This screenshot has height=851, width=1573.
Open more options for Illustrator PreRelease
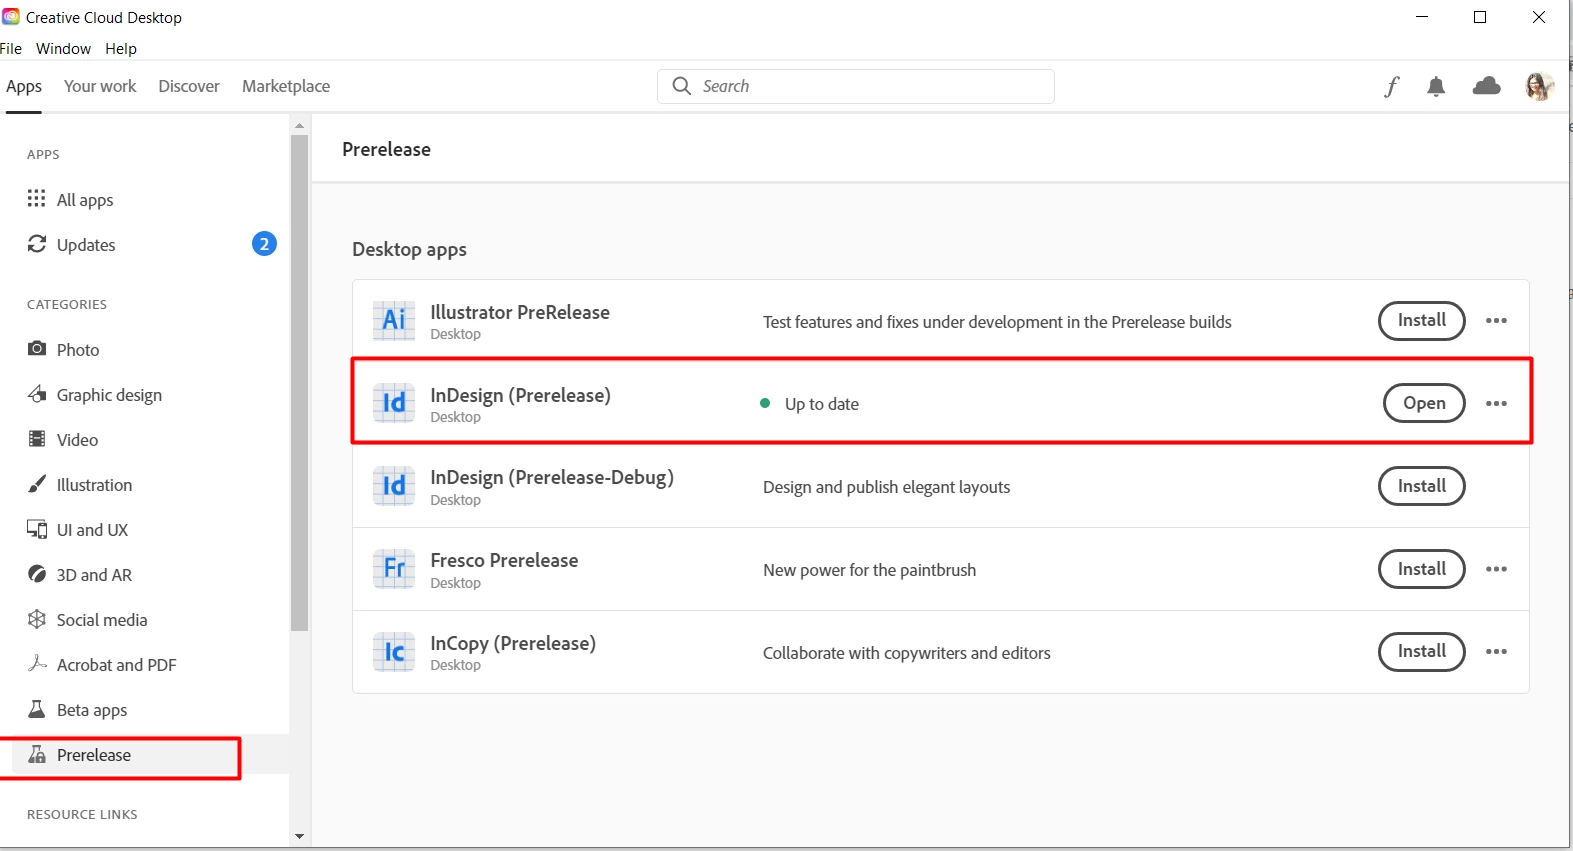click(1496, 321)
